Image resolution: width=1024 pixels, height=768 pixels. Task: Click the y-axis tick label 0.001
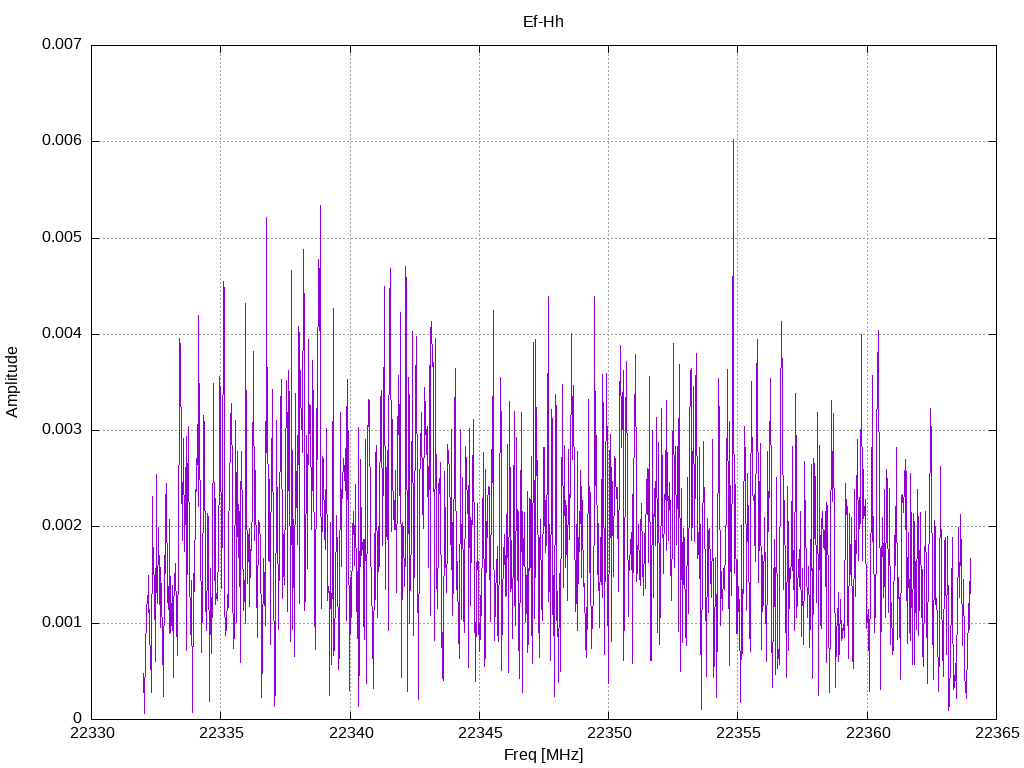(x=62, y=622)
